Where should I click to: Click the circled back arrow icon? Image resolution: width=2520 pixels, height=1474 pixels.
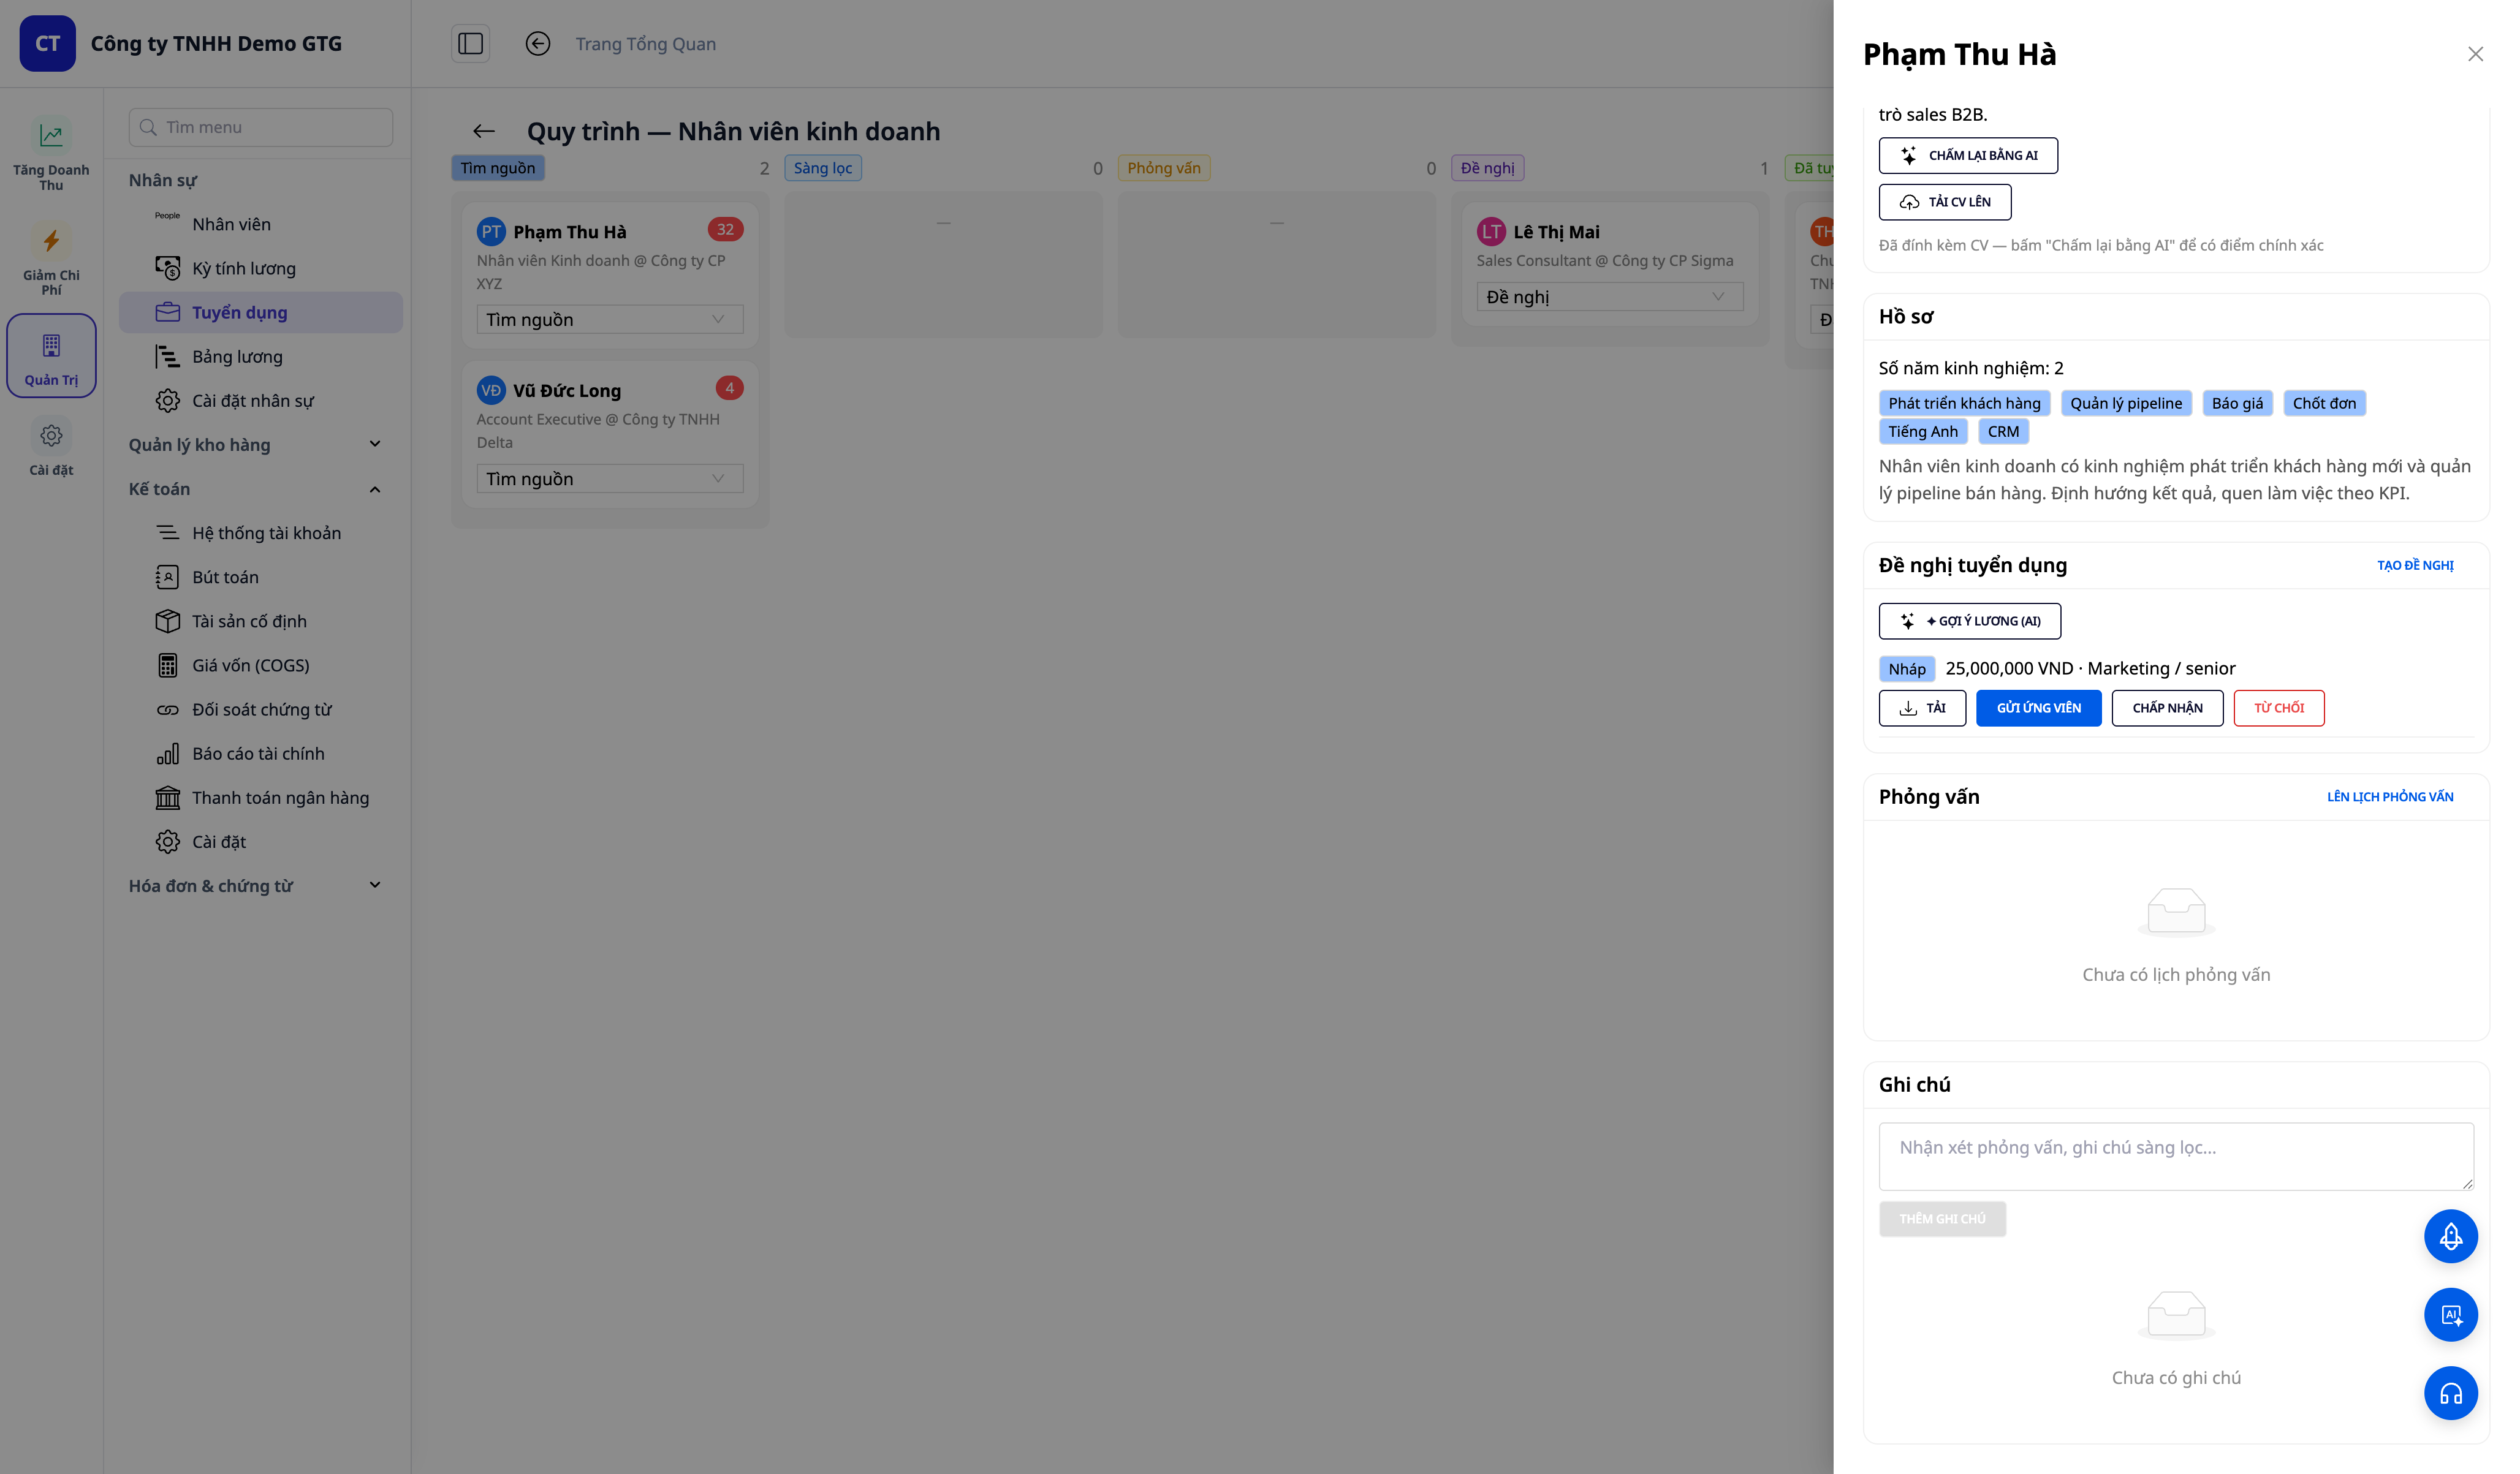tap(538, 43)
